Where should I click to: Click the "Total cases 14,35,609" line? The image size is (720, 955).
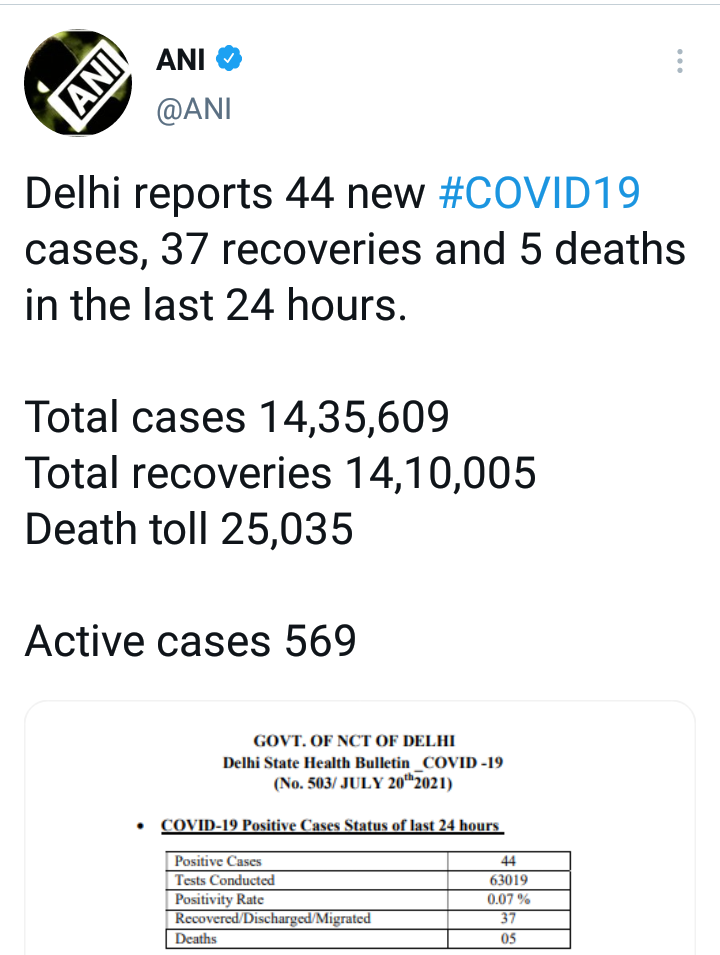237,416
